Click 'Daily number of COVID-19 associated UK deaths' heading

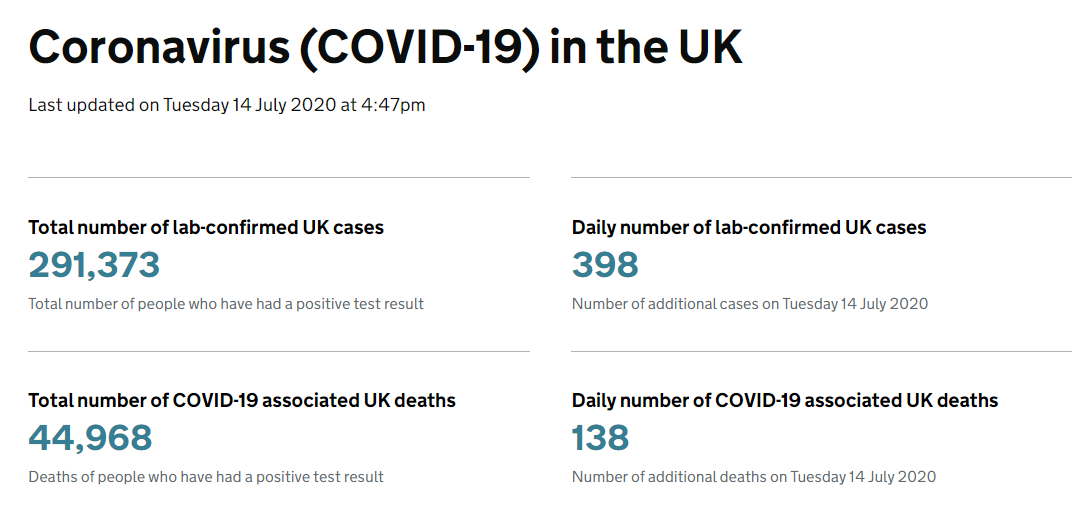[785, 400]
